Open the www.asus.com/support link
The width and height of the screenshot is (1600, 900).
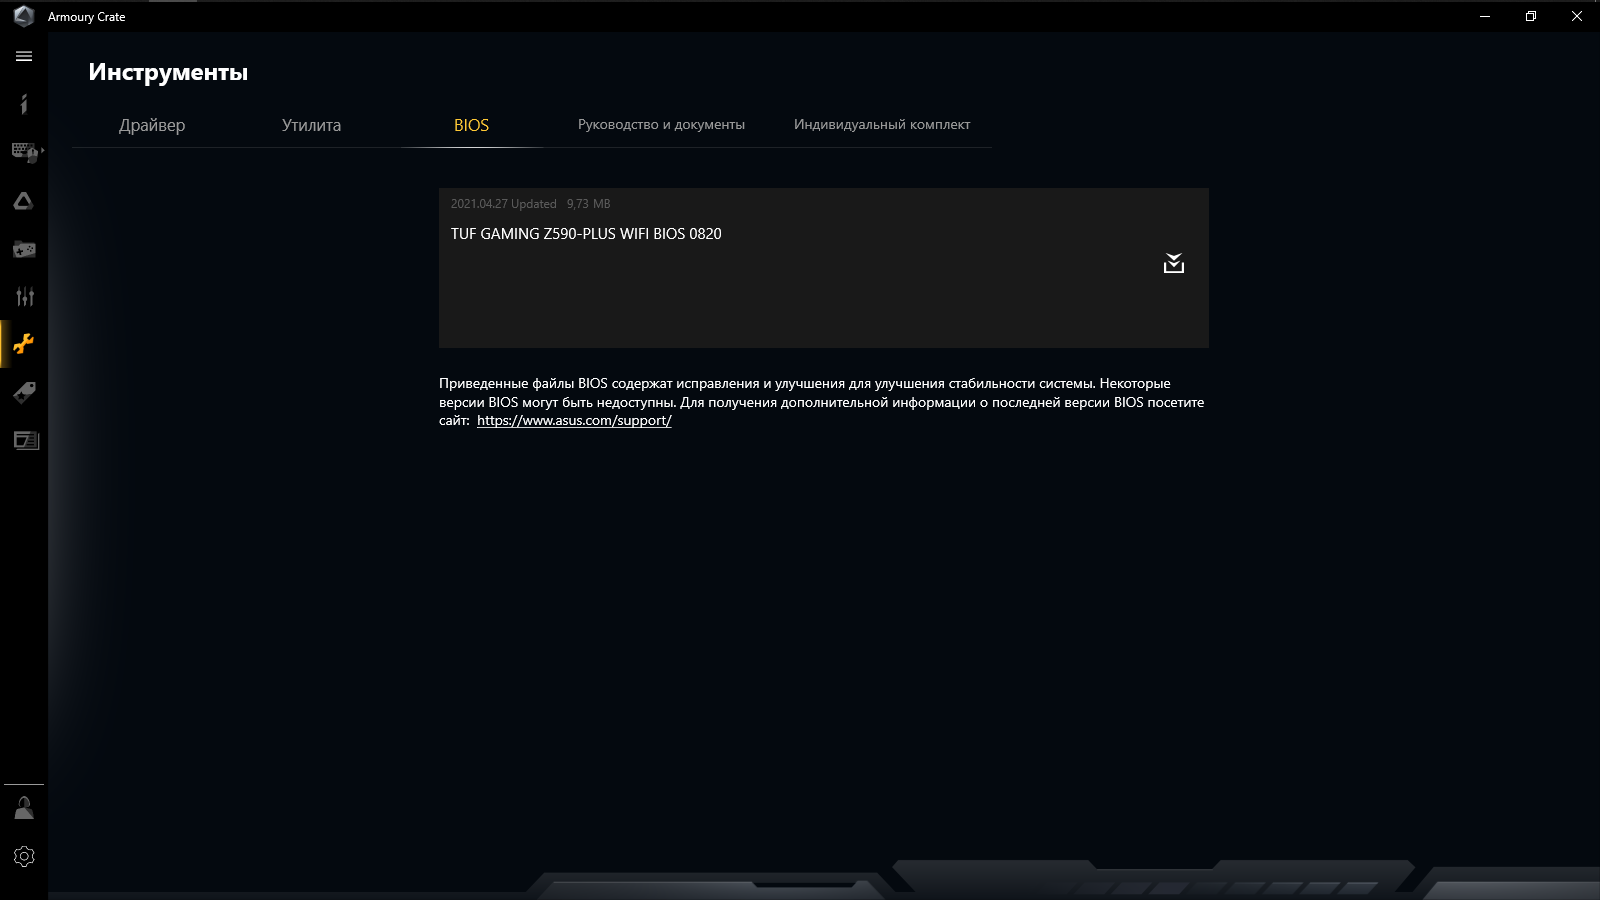click(574, 420)
